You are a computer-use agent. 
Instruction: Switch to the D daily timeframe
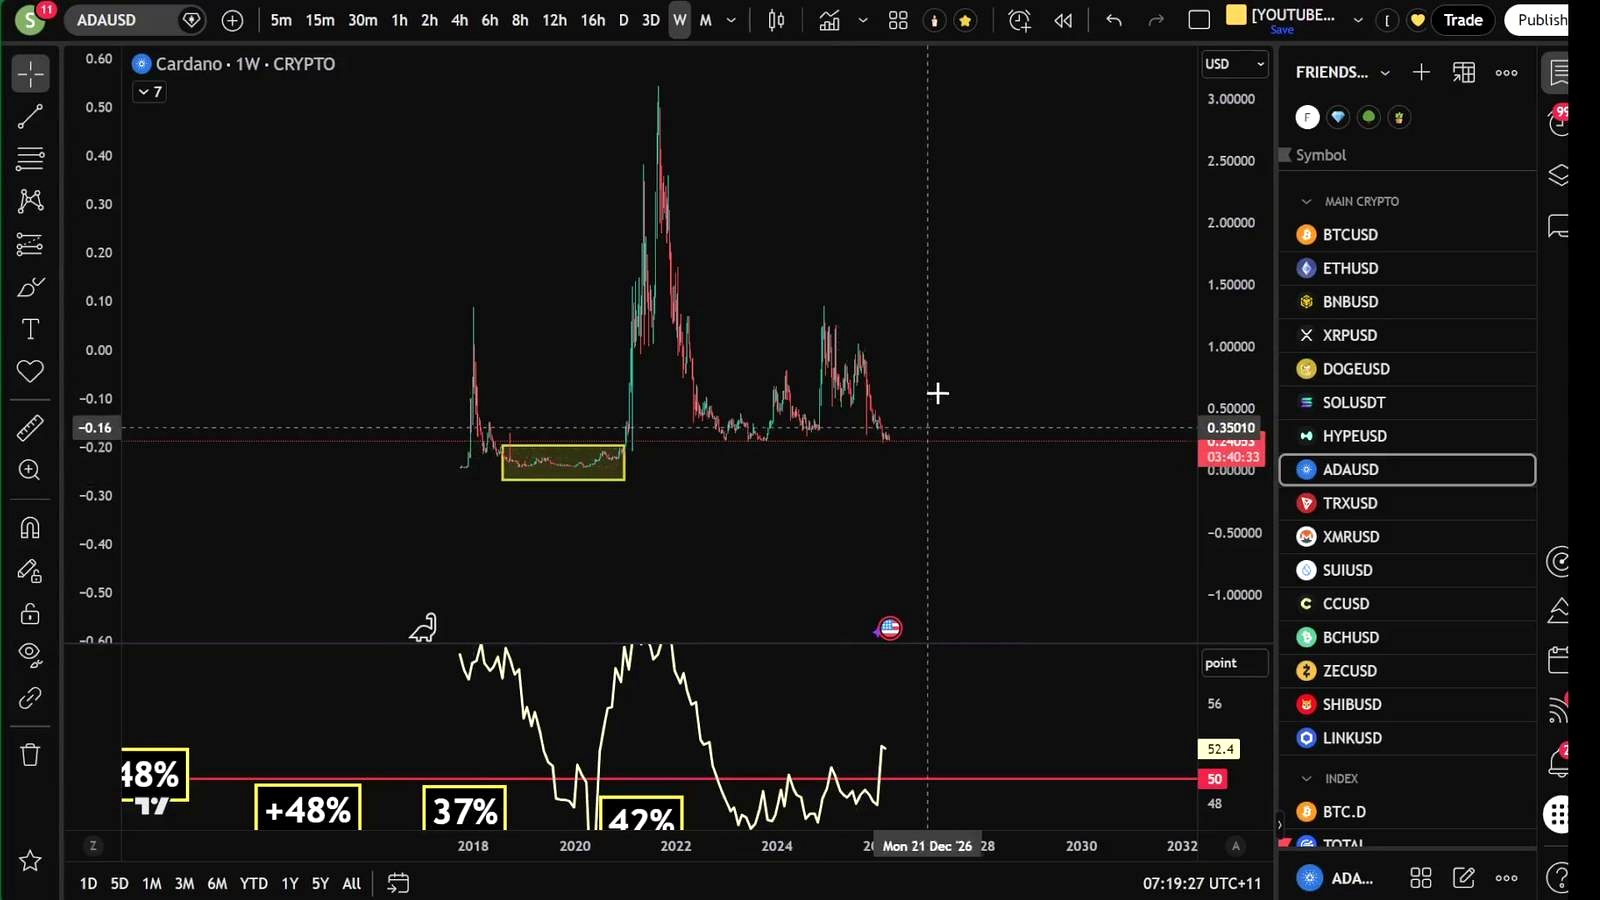(623, 20)
